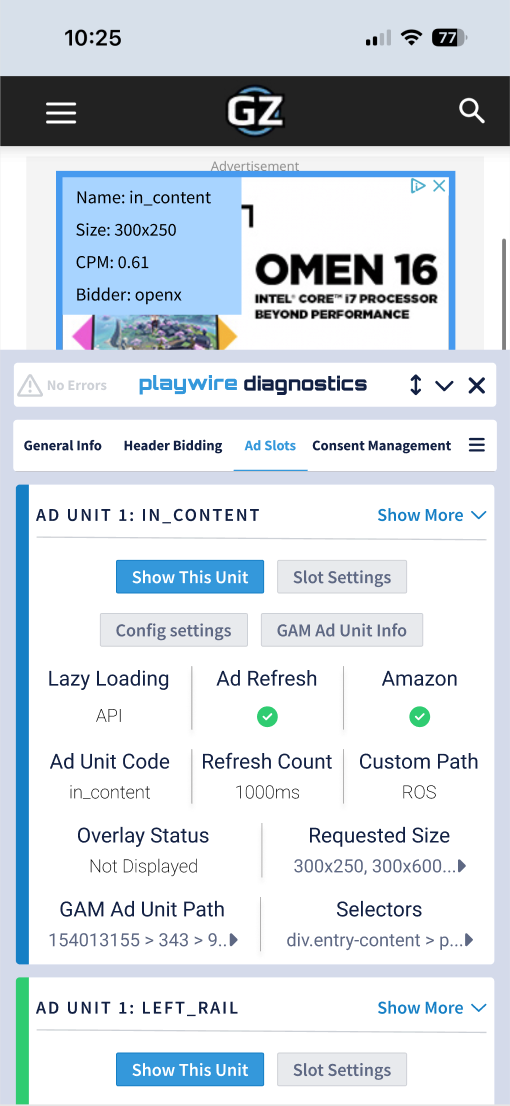Image resolution: width=510 pixels, height=1106 pixels.
Task: Tap the GZ site logo
Action: point(255,111)
